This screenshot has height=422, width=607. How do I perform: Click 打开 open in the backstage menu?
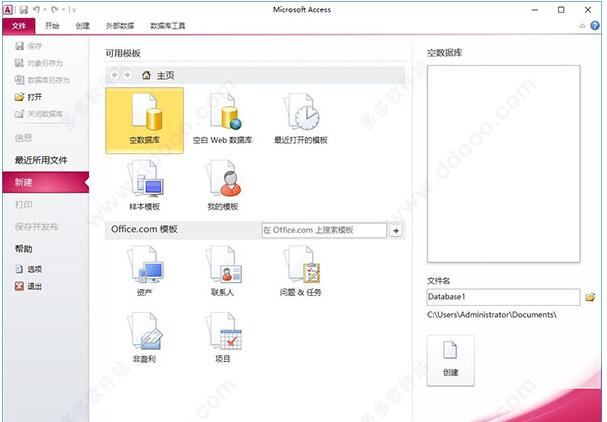[x=28, y=97]
